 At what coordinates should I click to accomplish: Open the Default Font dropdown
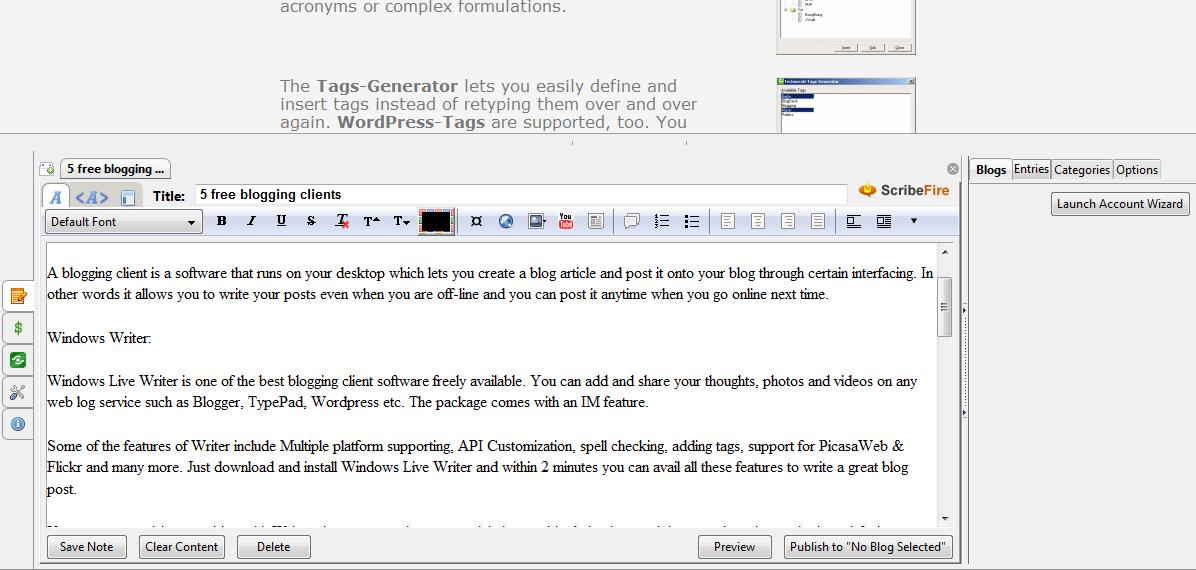click(124, 222)
